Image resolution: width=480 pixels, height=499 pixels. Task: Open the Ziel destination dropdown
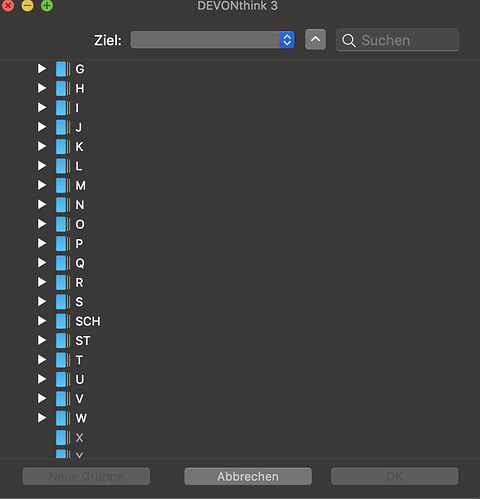(212, 40)
